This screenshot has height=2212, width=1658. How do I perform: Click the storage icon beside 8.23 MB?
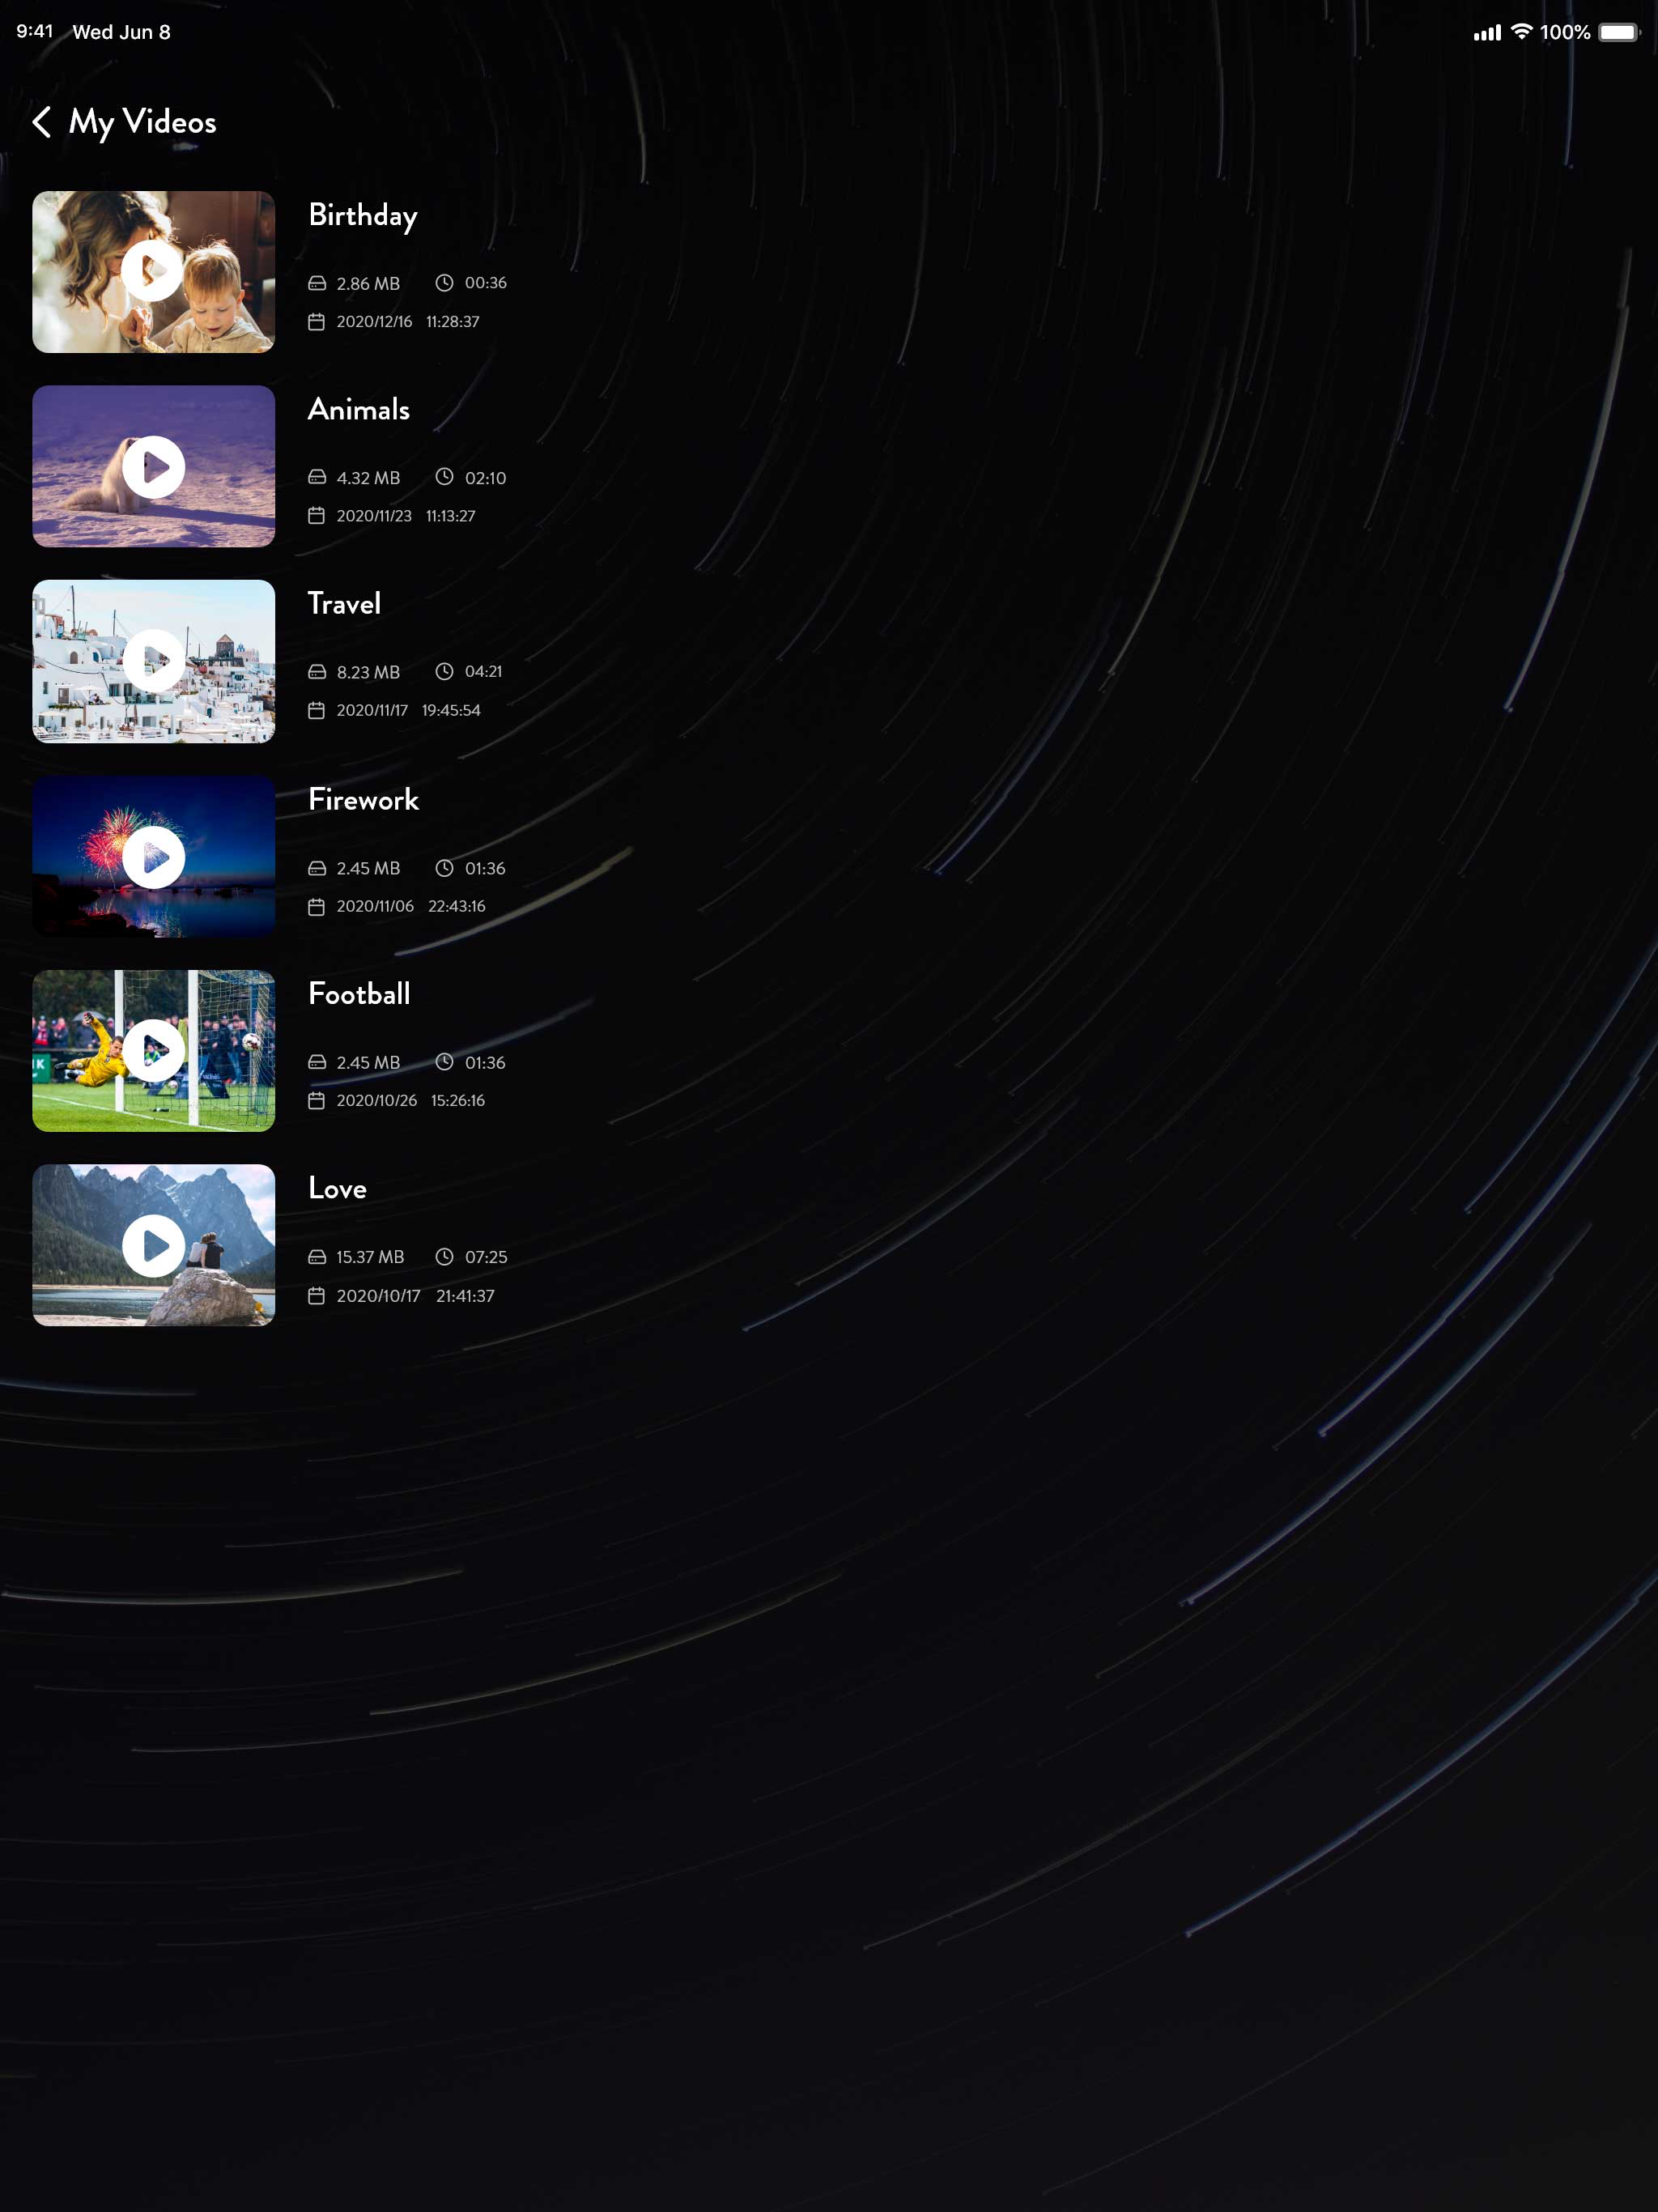tap(317, 672)
